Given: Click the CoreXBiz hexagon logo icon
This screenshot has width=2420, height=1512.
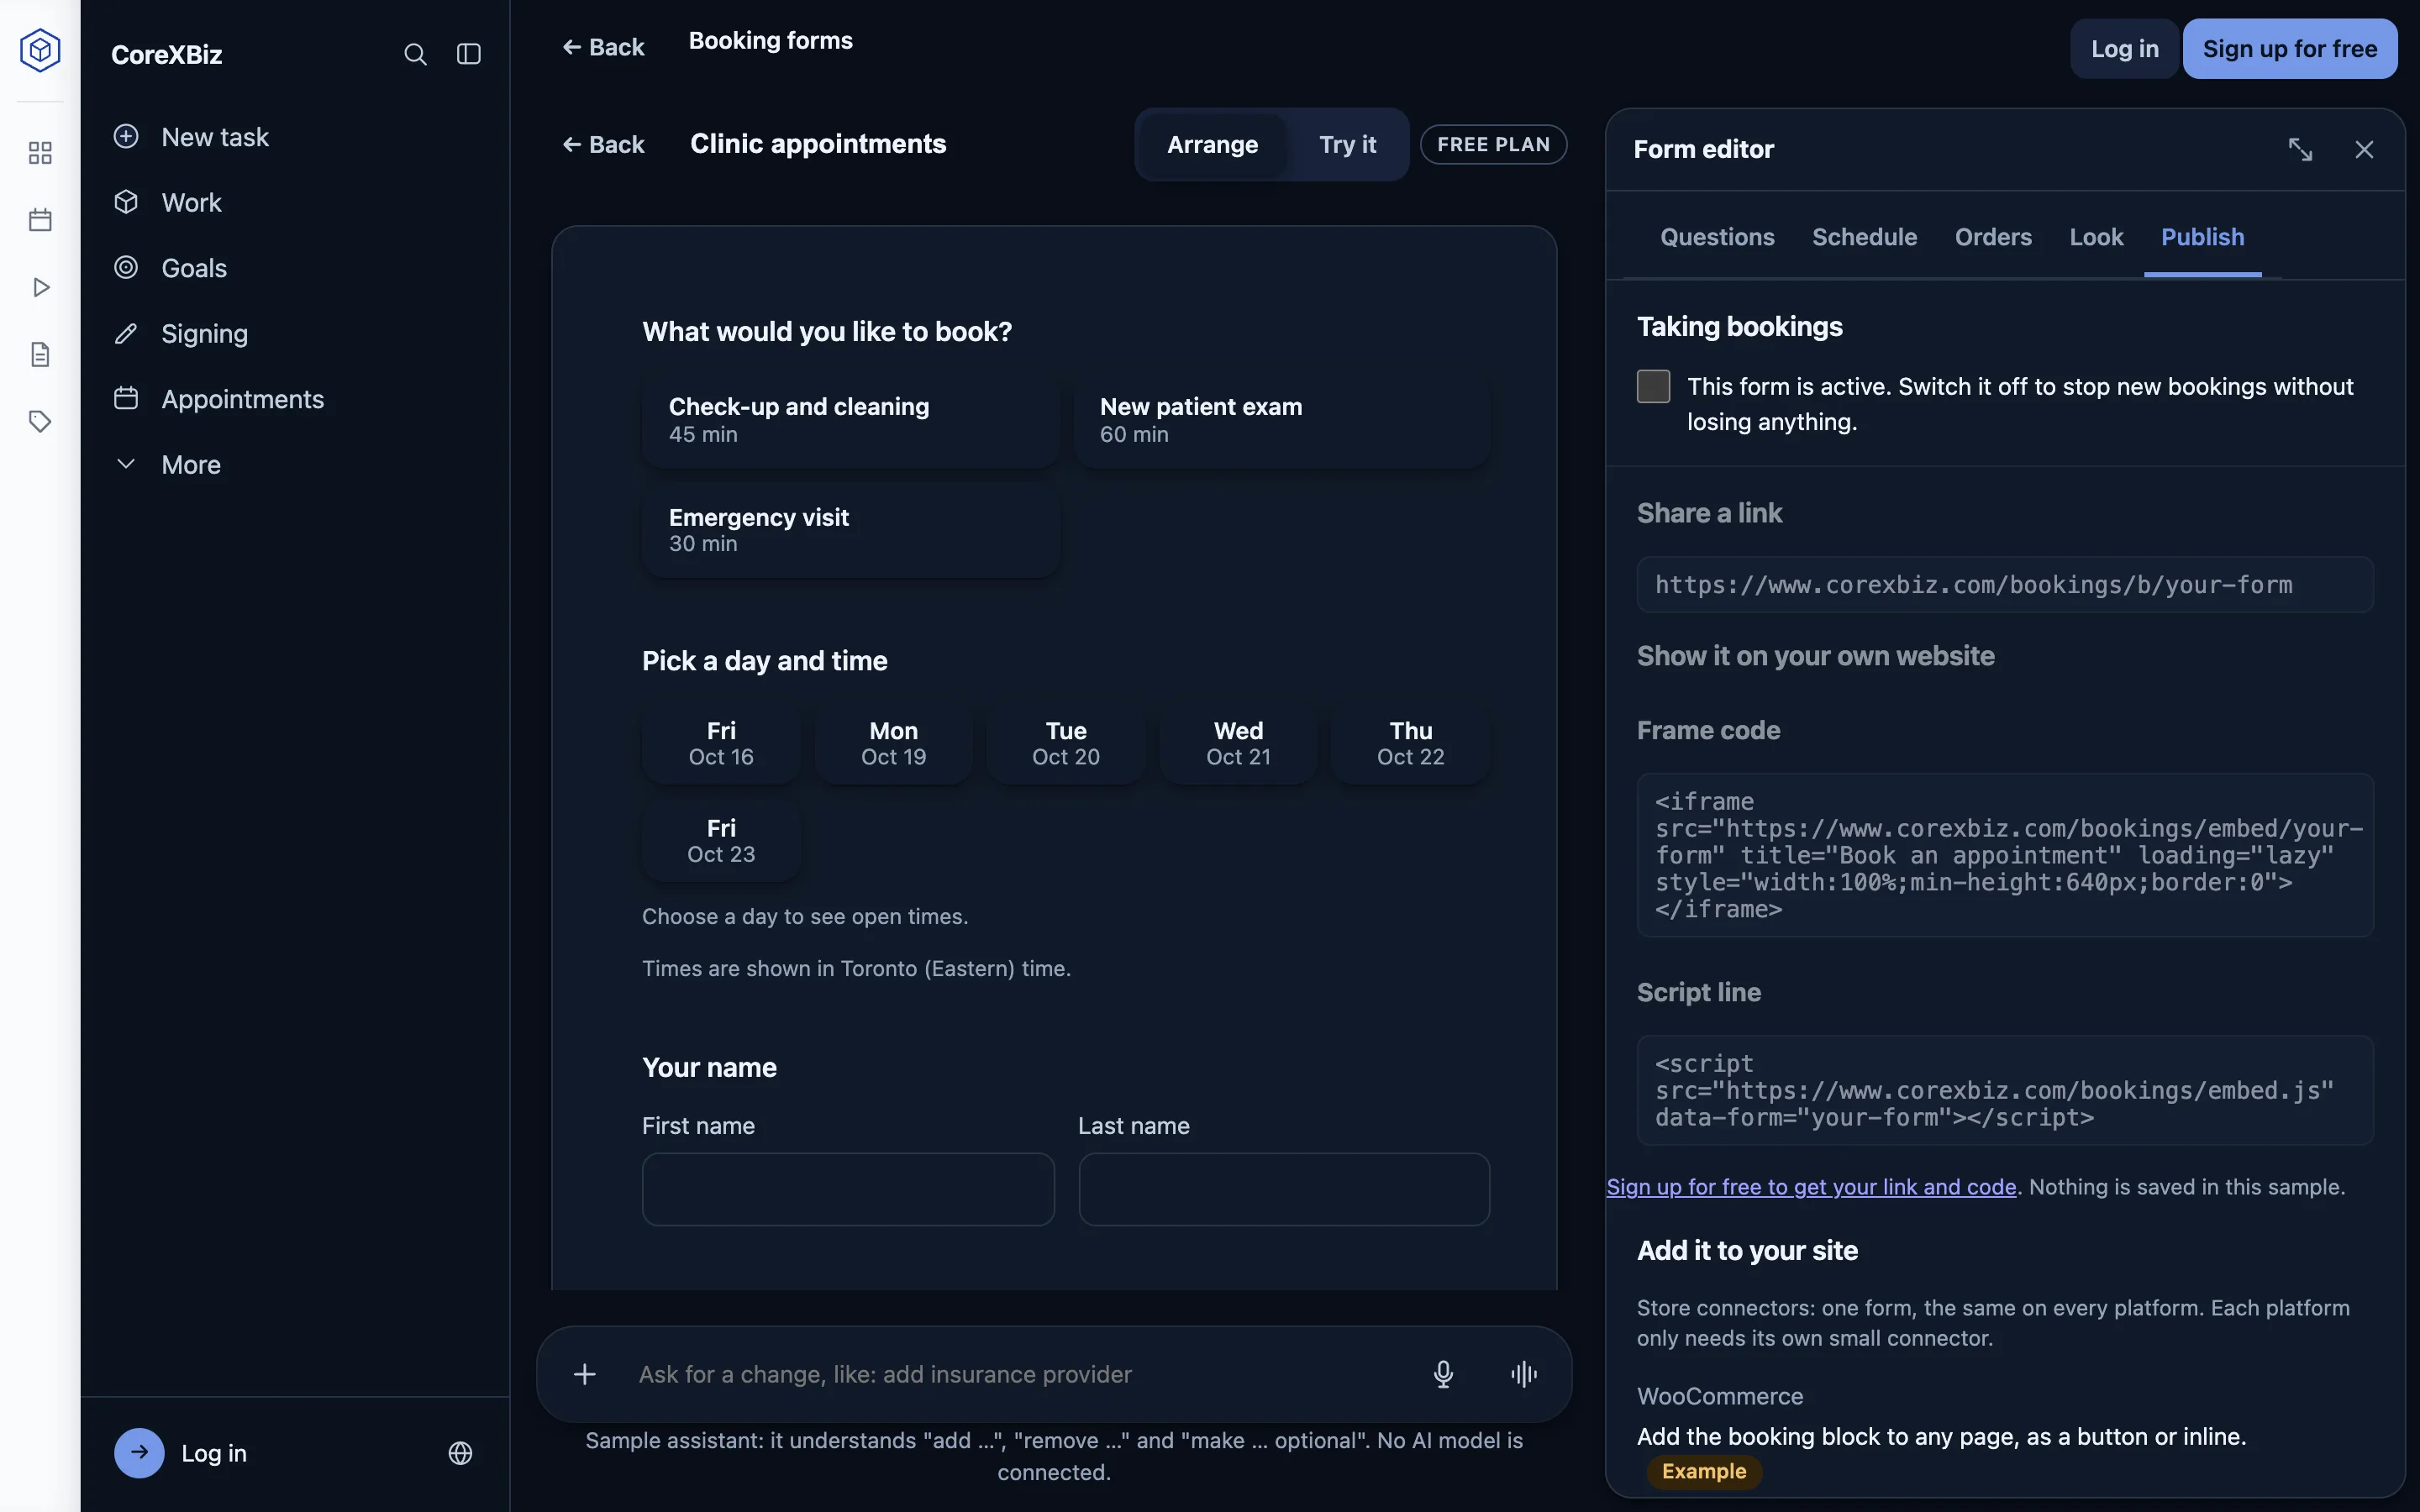Looking at the screenshot, I should [40, 50].
